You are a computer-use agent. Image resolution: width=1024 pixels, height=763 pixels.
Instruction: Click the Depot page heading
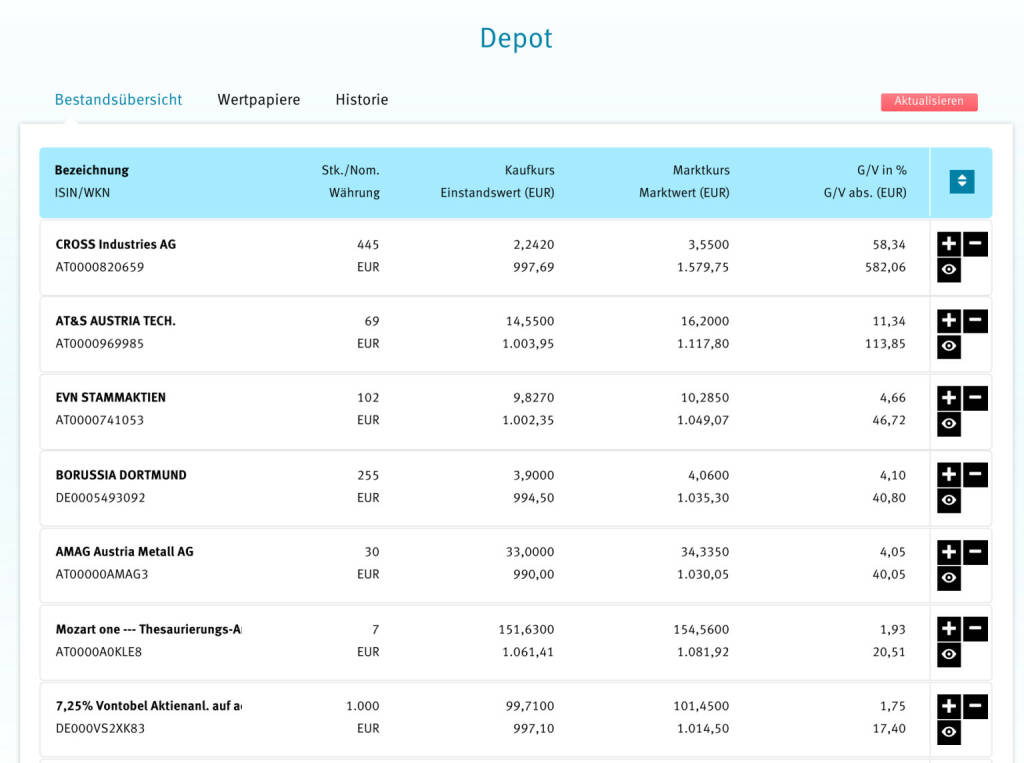tap(516, 39)
